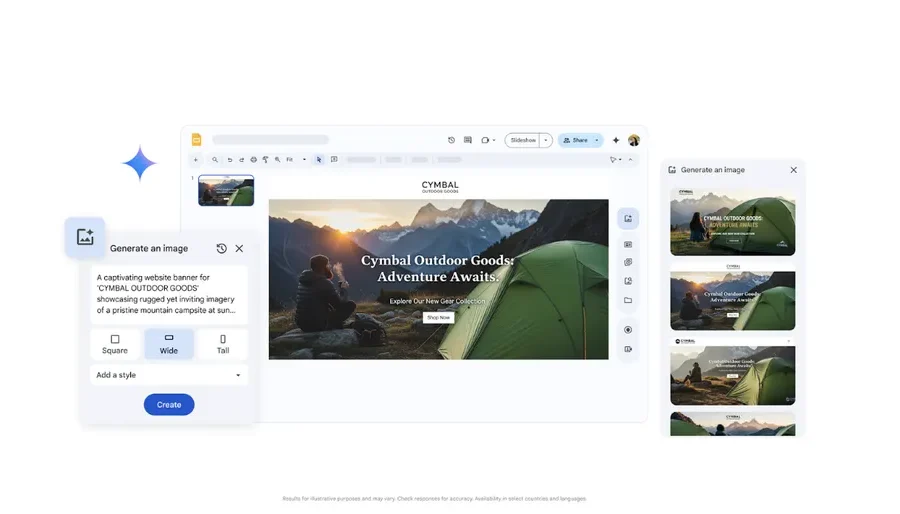Open the user account avatar
Viewport: 900px width, 514px height.
[634, 140]
